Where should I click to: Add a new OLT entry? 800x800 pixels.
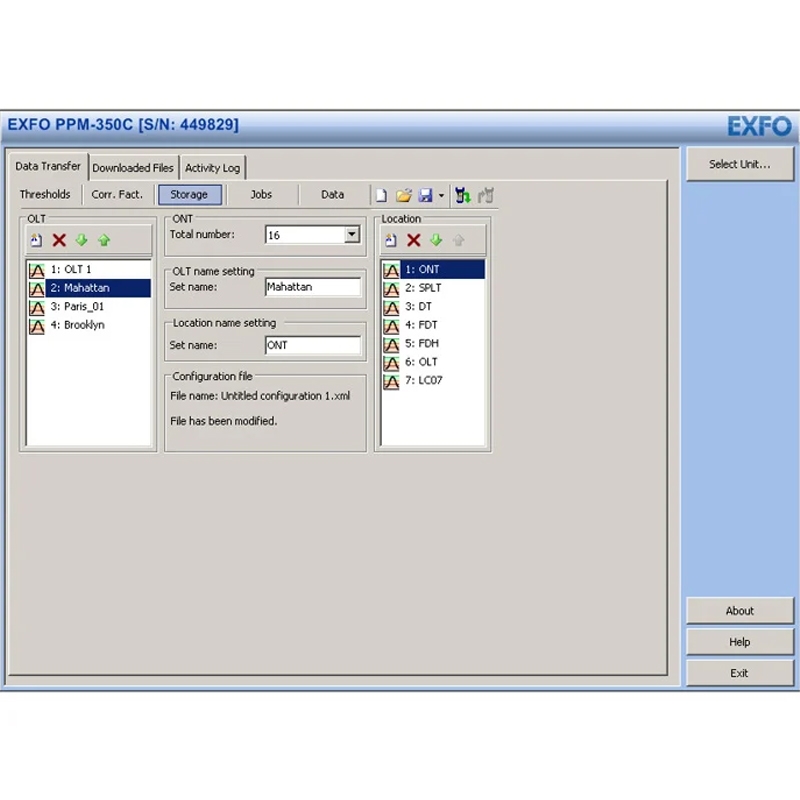click(36, 240)
